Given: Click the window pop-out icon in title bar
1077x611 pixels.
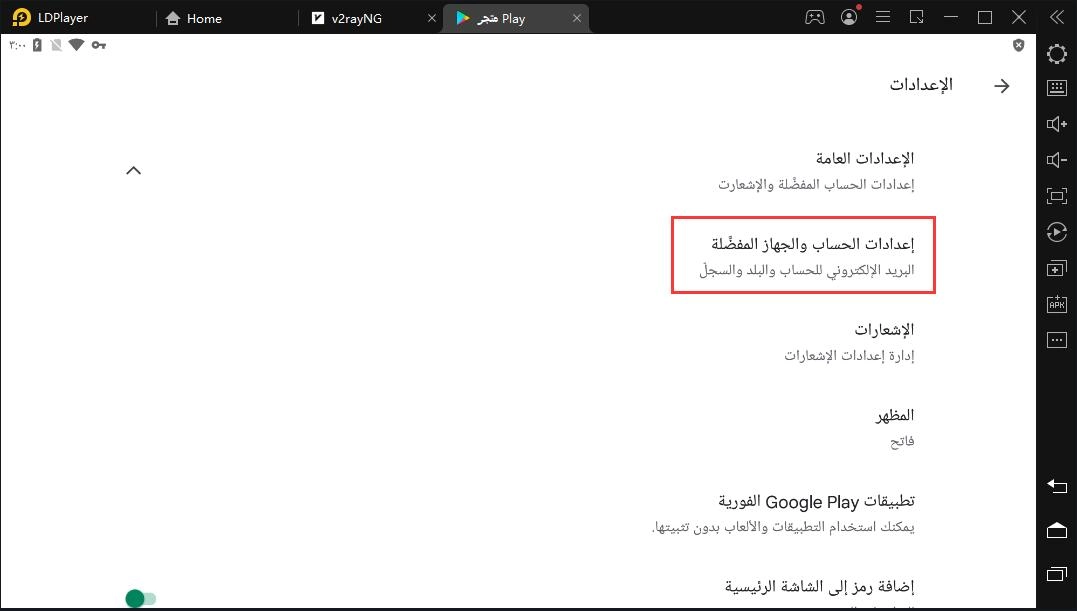Looking at the screenshot, I should [x=916, y=17].
